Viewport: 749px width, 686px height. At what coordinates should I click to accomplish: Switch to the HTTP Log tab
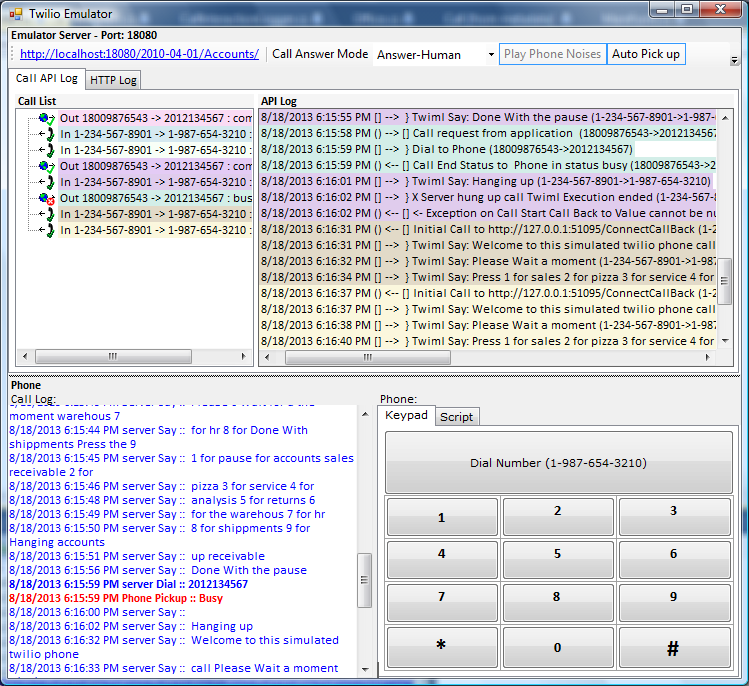coord(113,80)
